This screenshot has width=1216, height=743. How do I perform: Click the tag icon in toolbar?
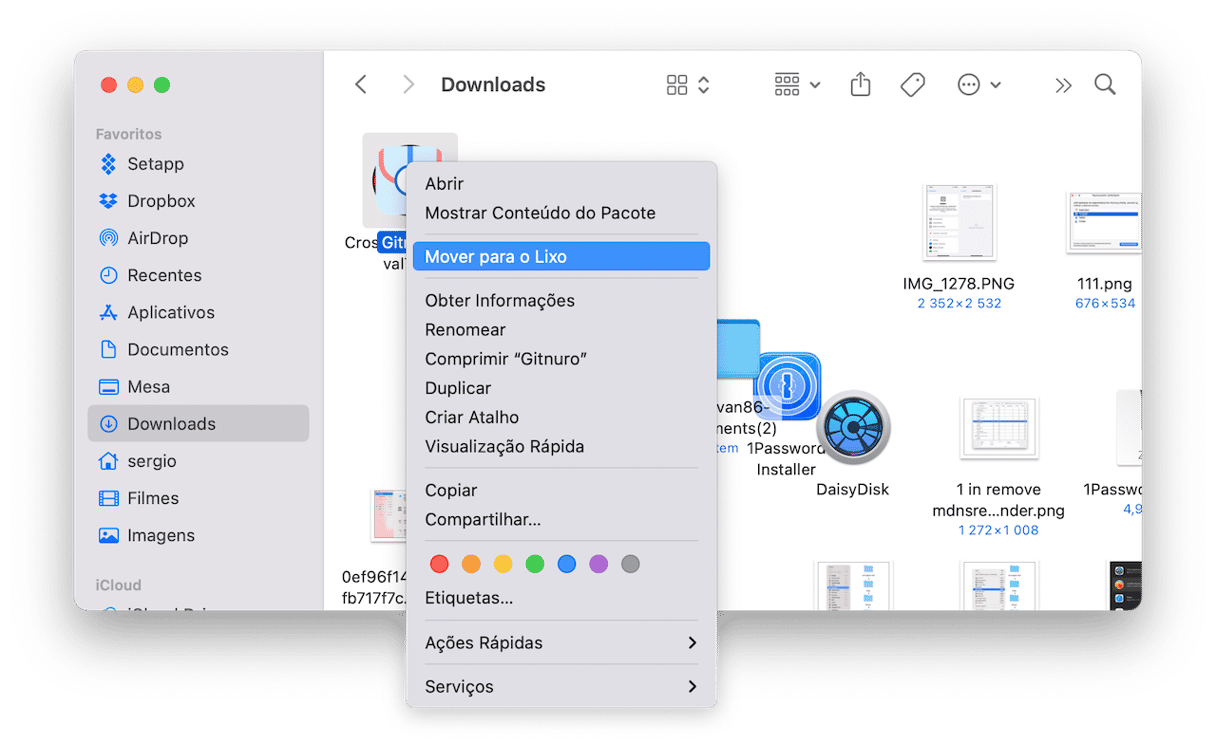click(912, 85)
